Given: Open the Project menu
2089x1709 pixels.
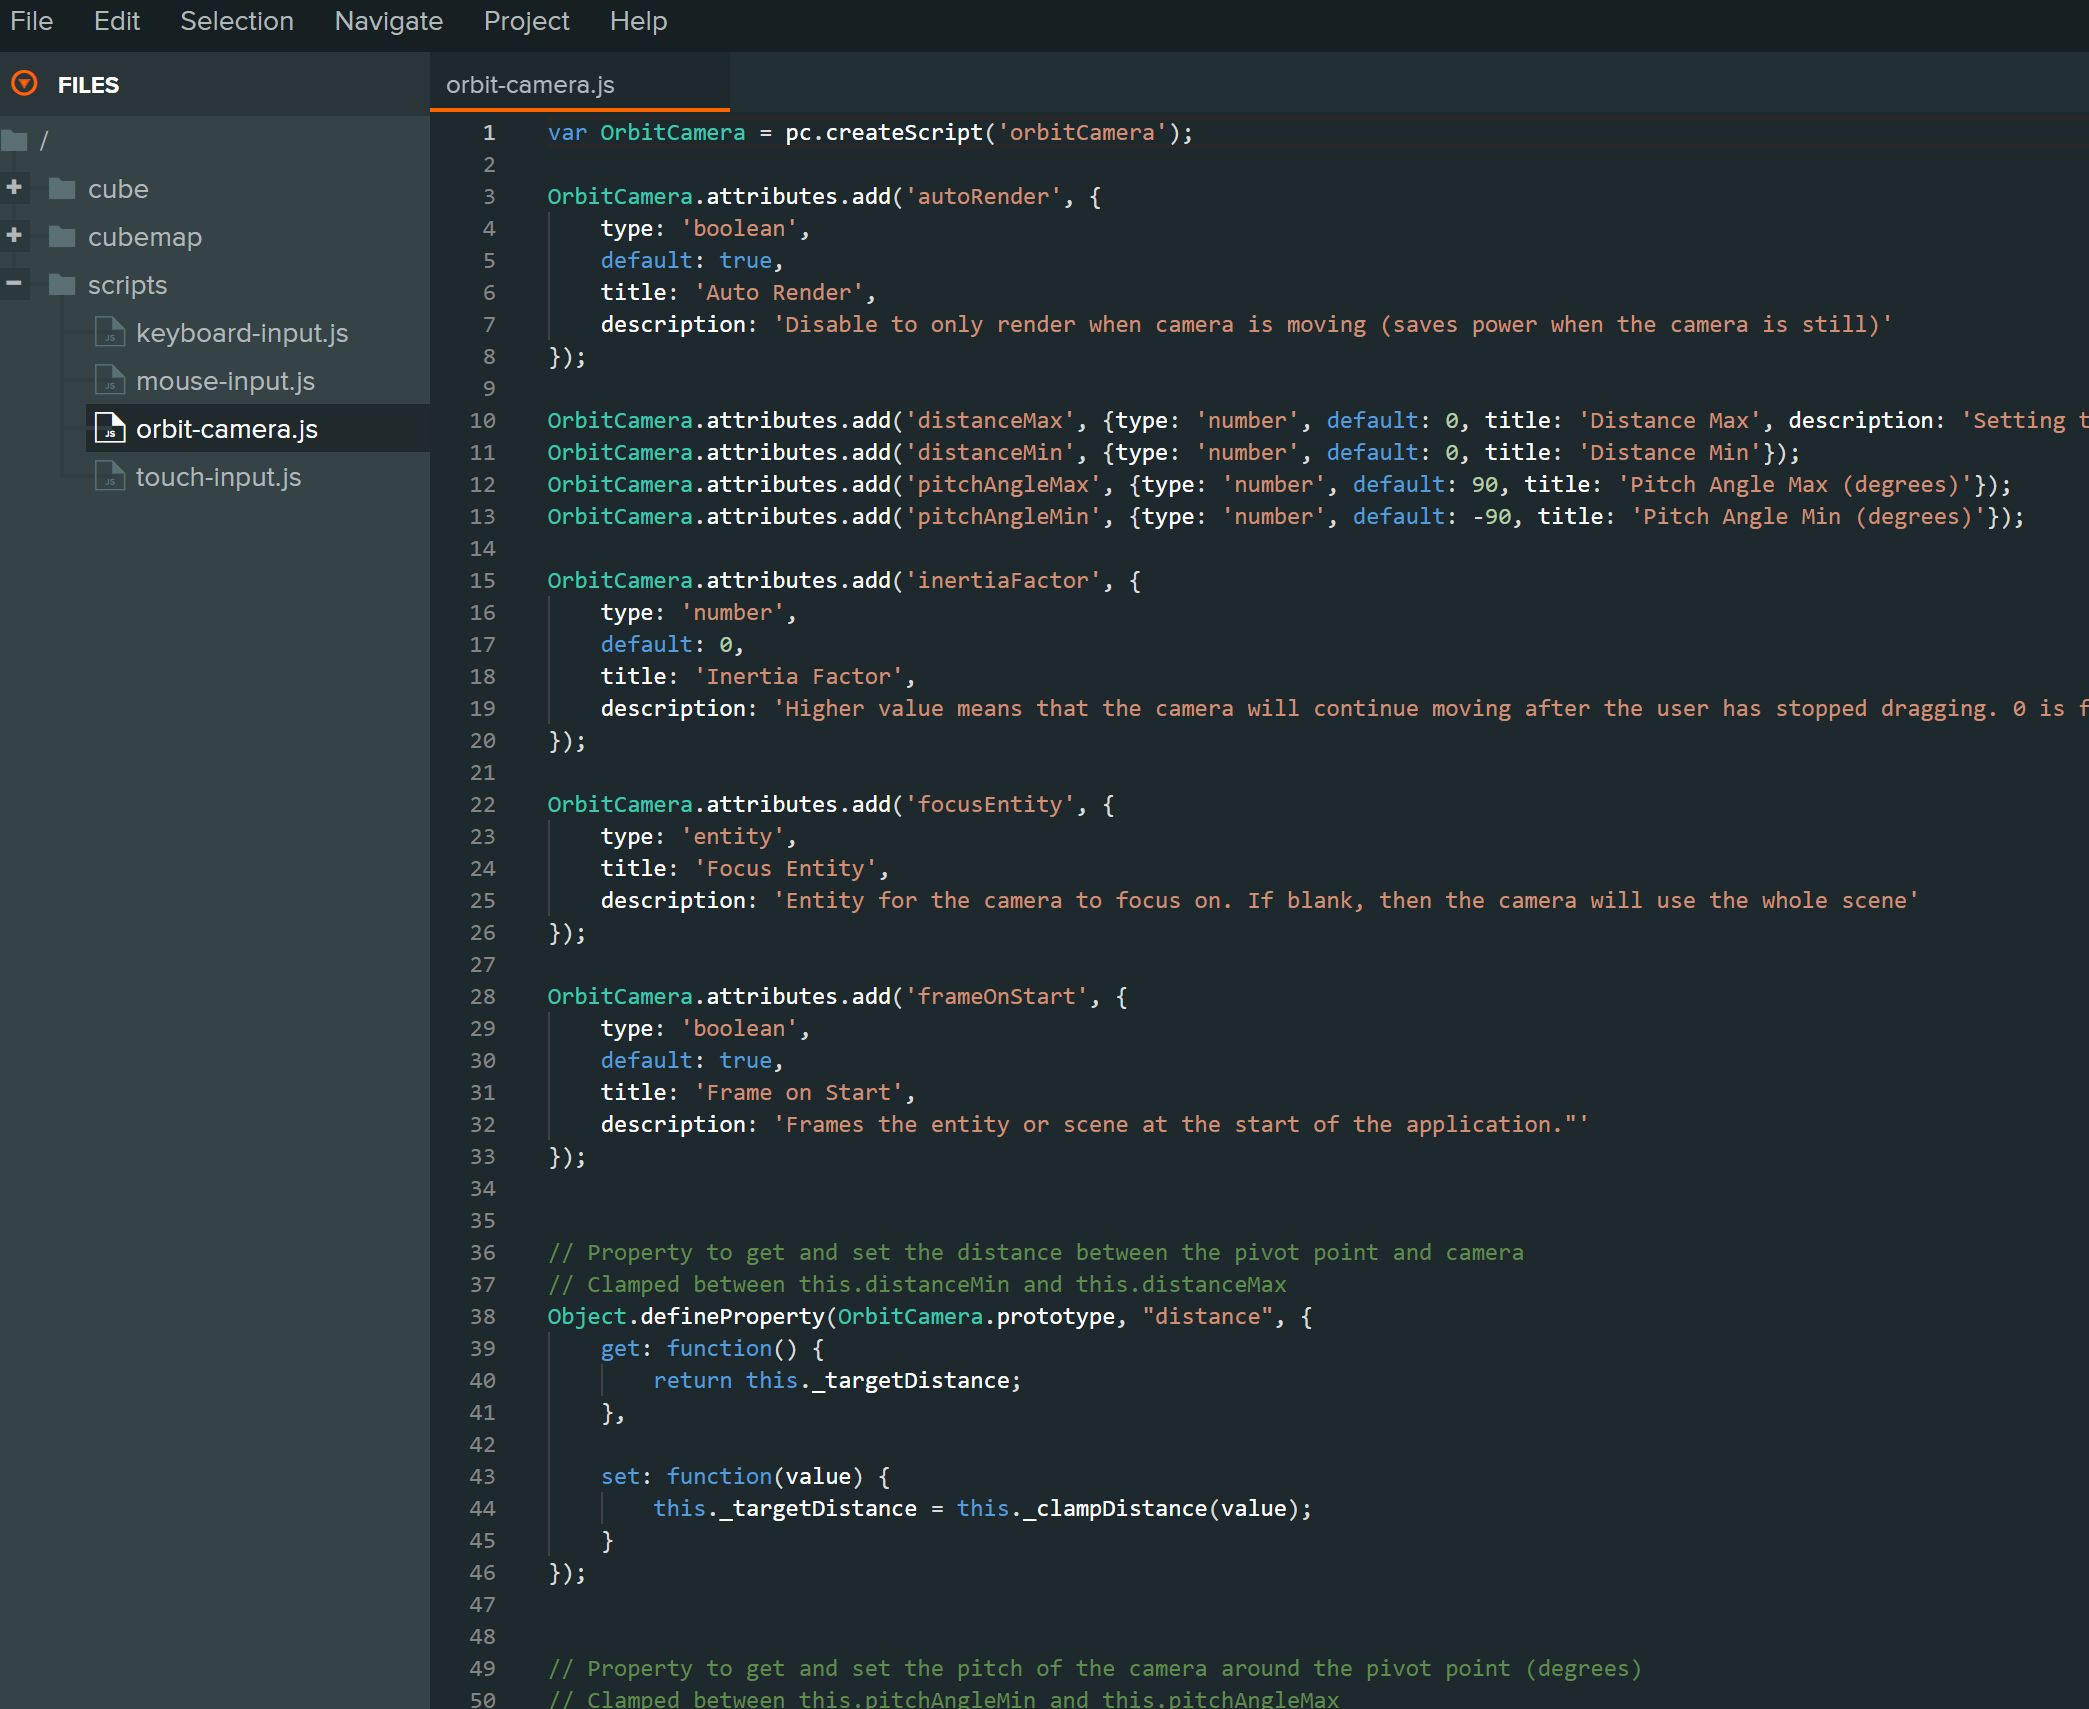Looking at the screenshot, I should tap(526, 21).
